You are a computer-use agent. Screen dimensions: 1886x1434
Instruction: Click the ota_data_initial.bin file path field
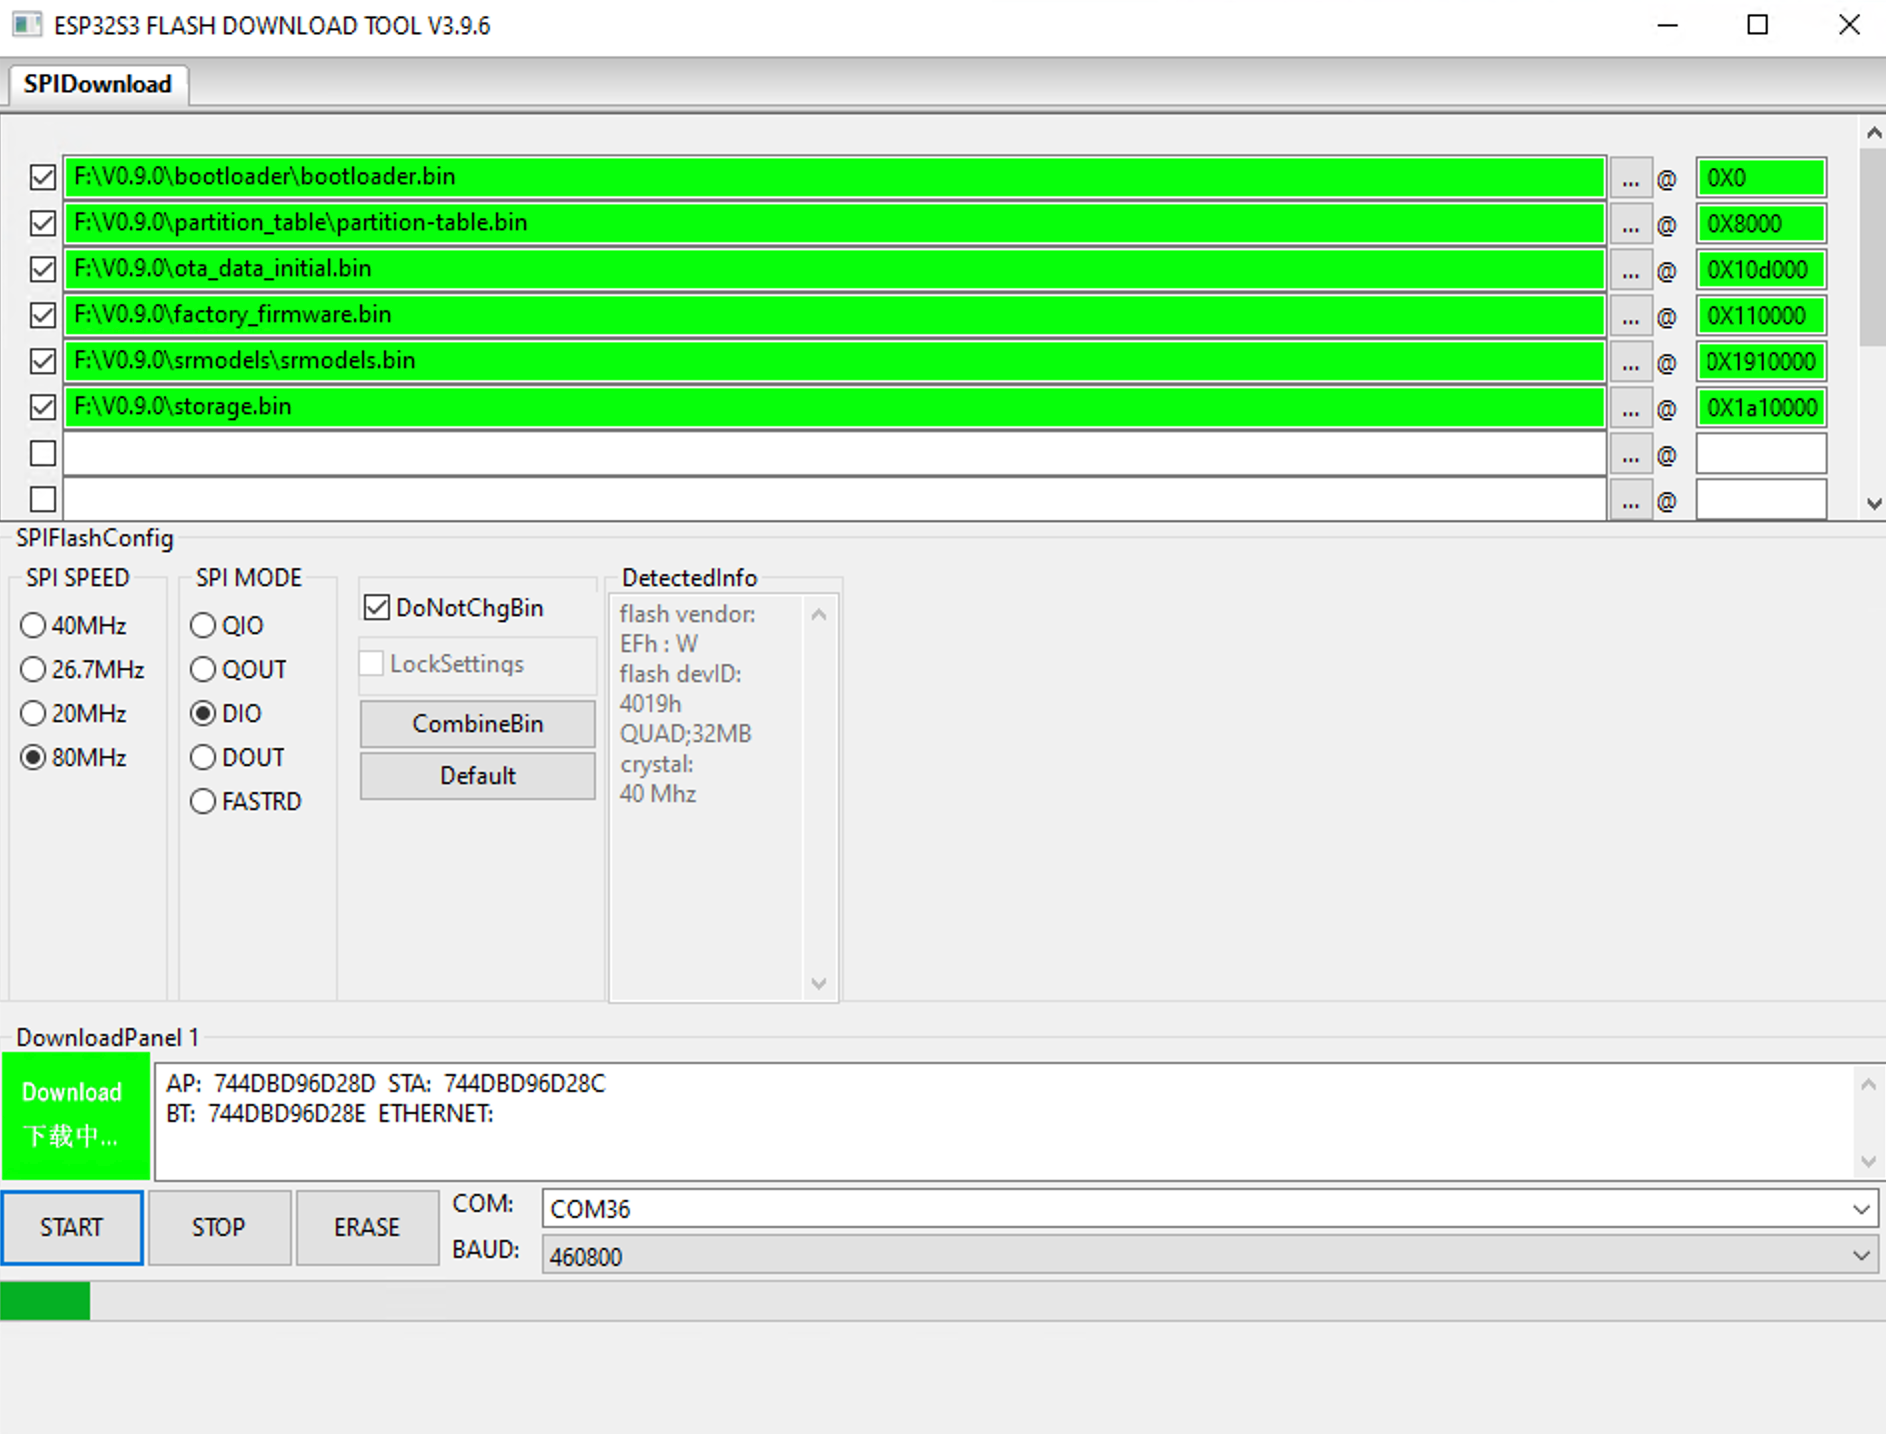[x=835, y=269]
